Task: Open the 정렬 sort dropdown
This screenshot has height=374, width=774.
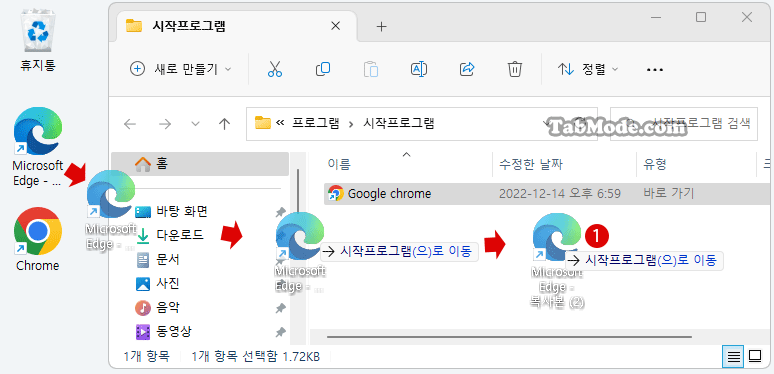Action: click(x=587, y=69)
